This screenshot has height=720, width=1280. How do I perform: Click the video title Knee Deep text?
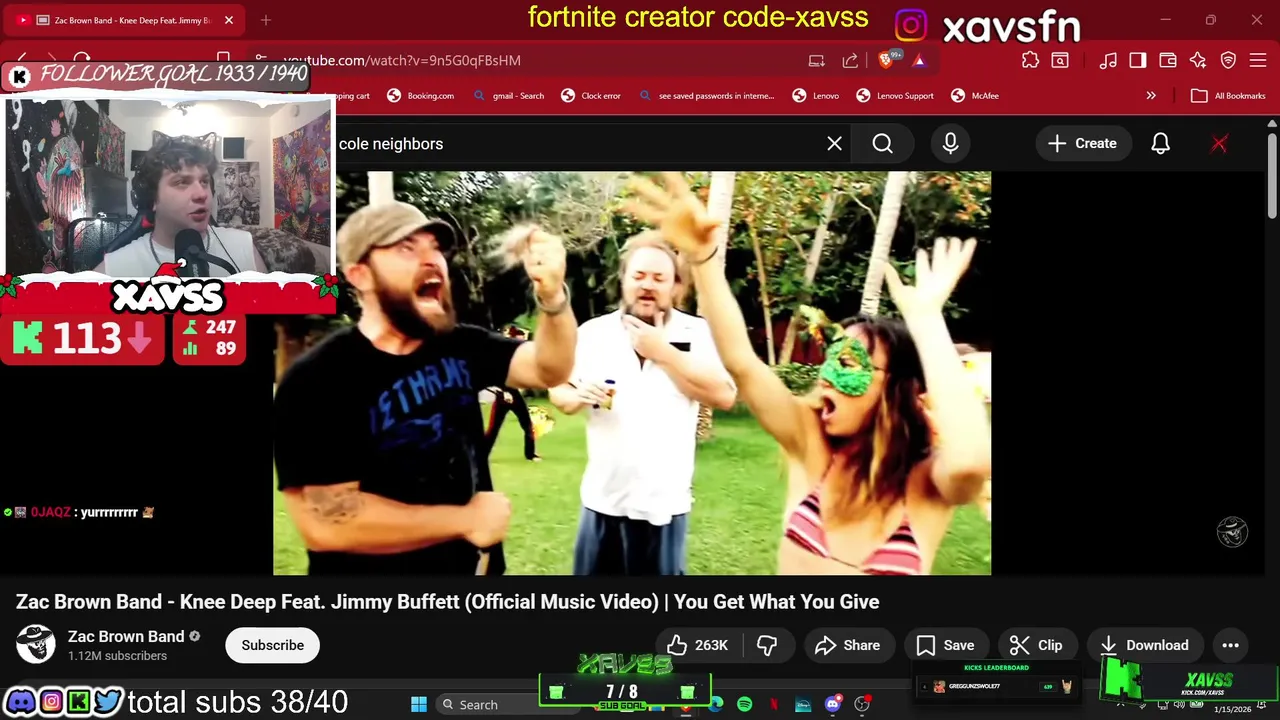[x=447, y=602]
